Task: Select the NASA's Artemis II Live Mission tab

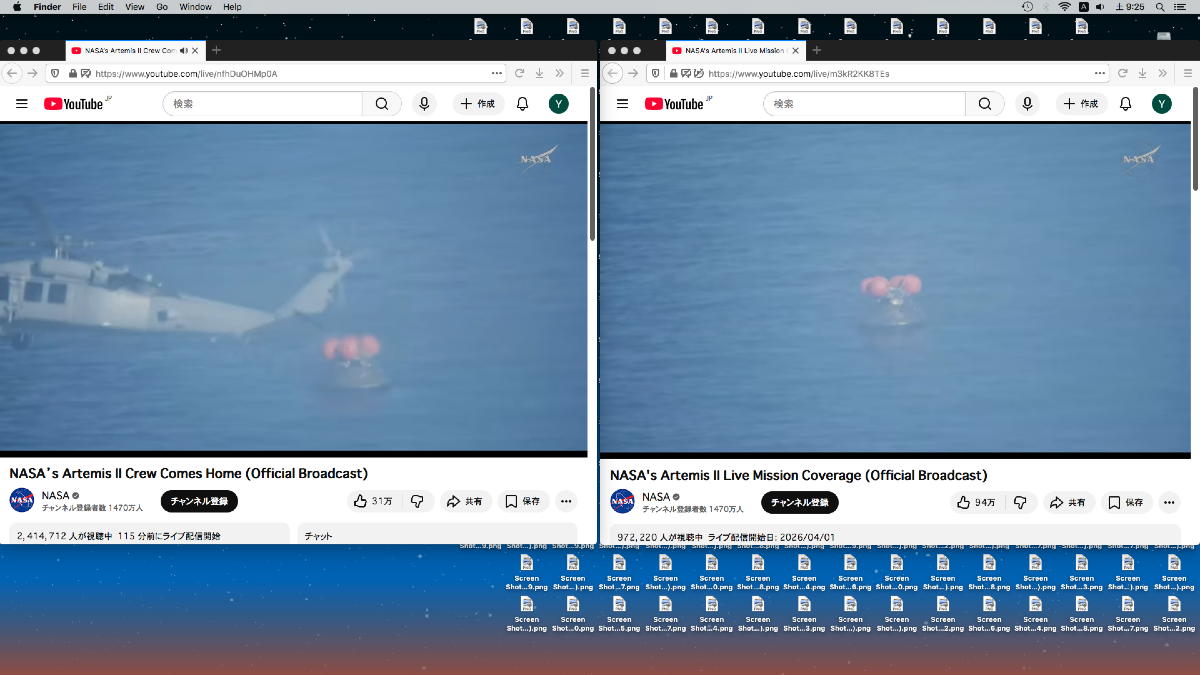Action: coord(734,50)
